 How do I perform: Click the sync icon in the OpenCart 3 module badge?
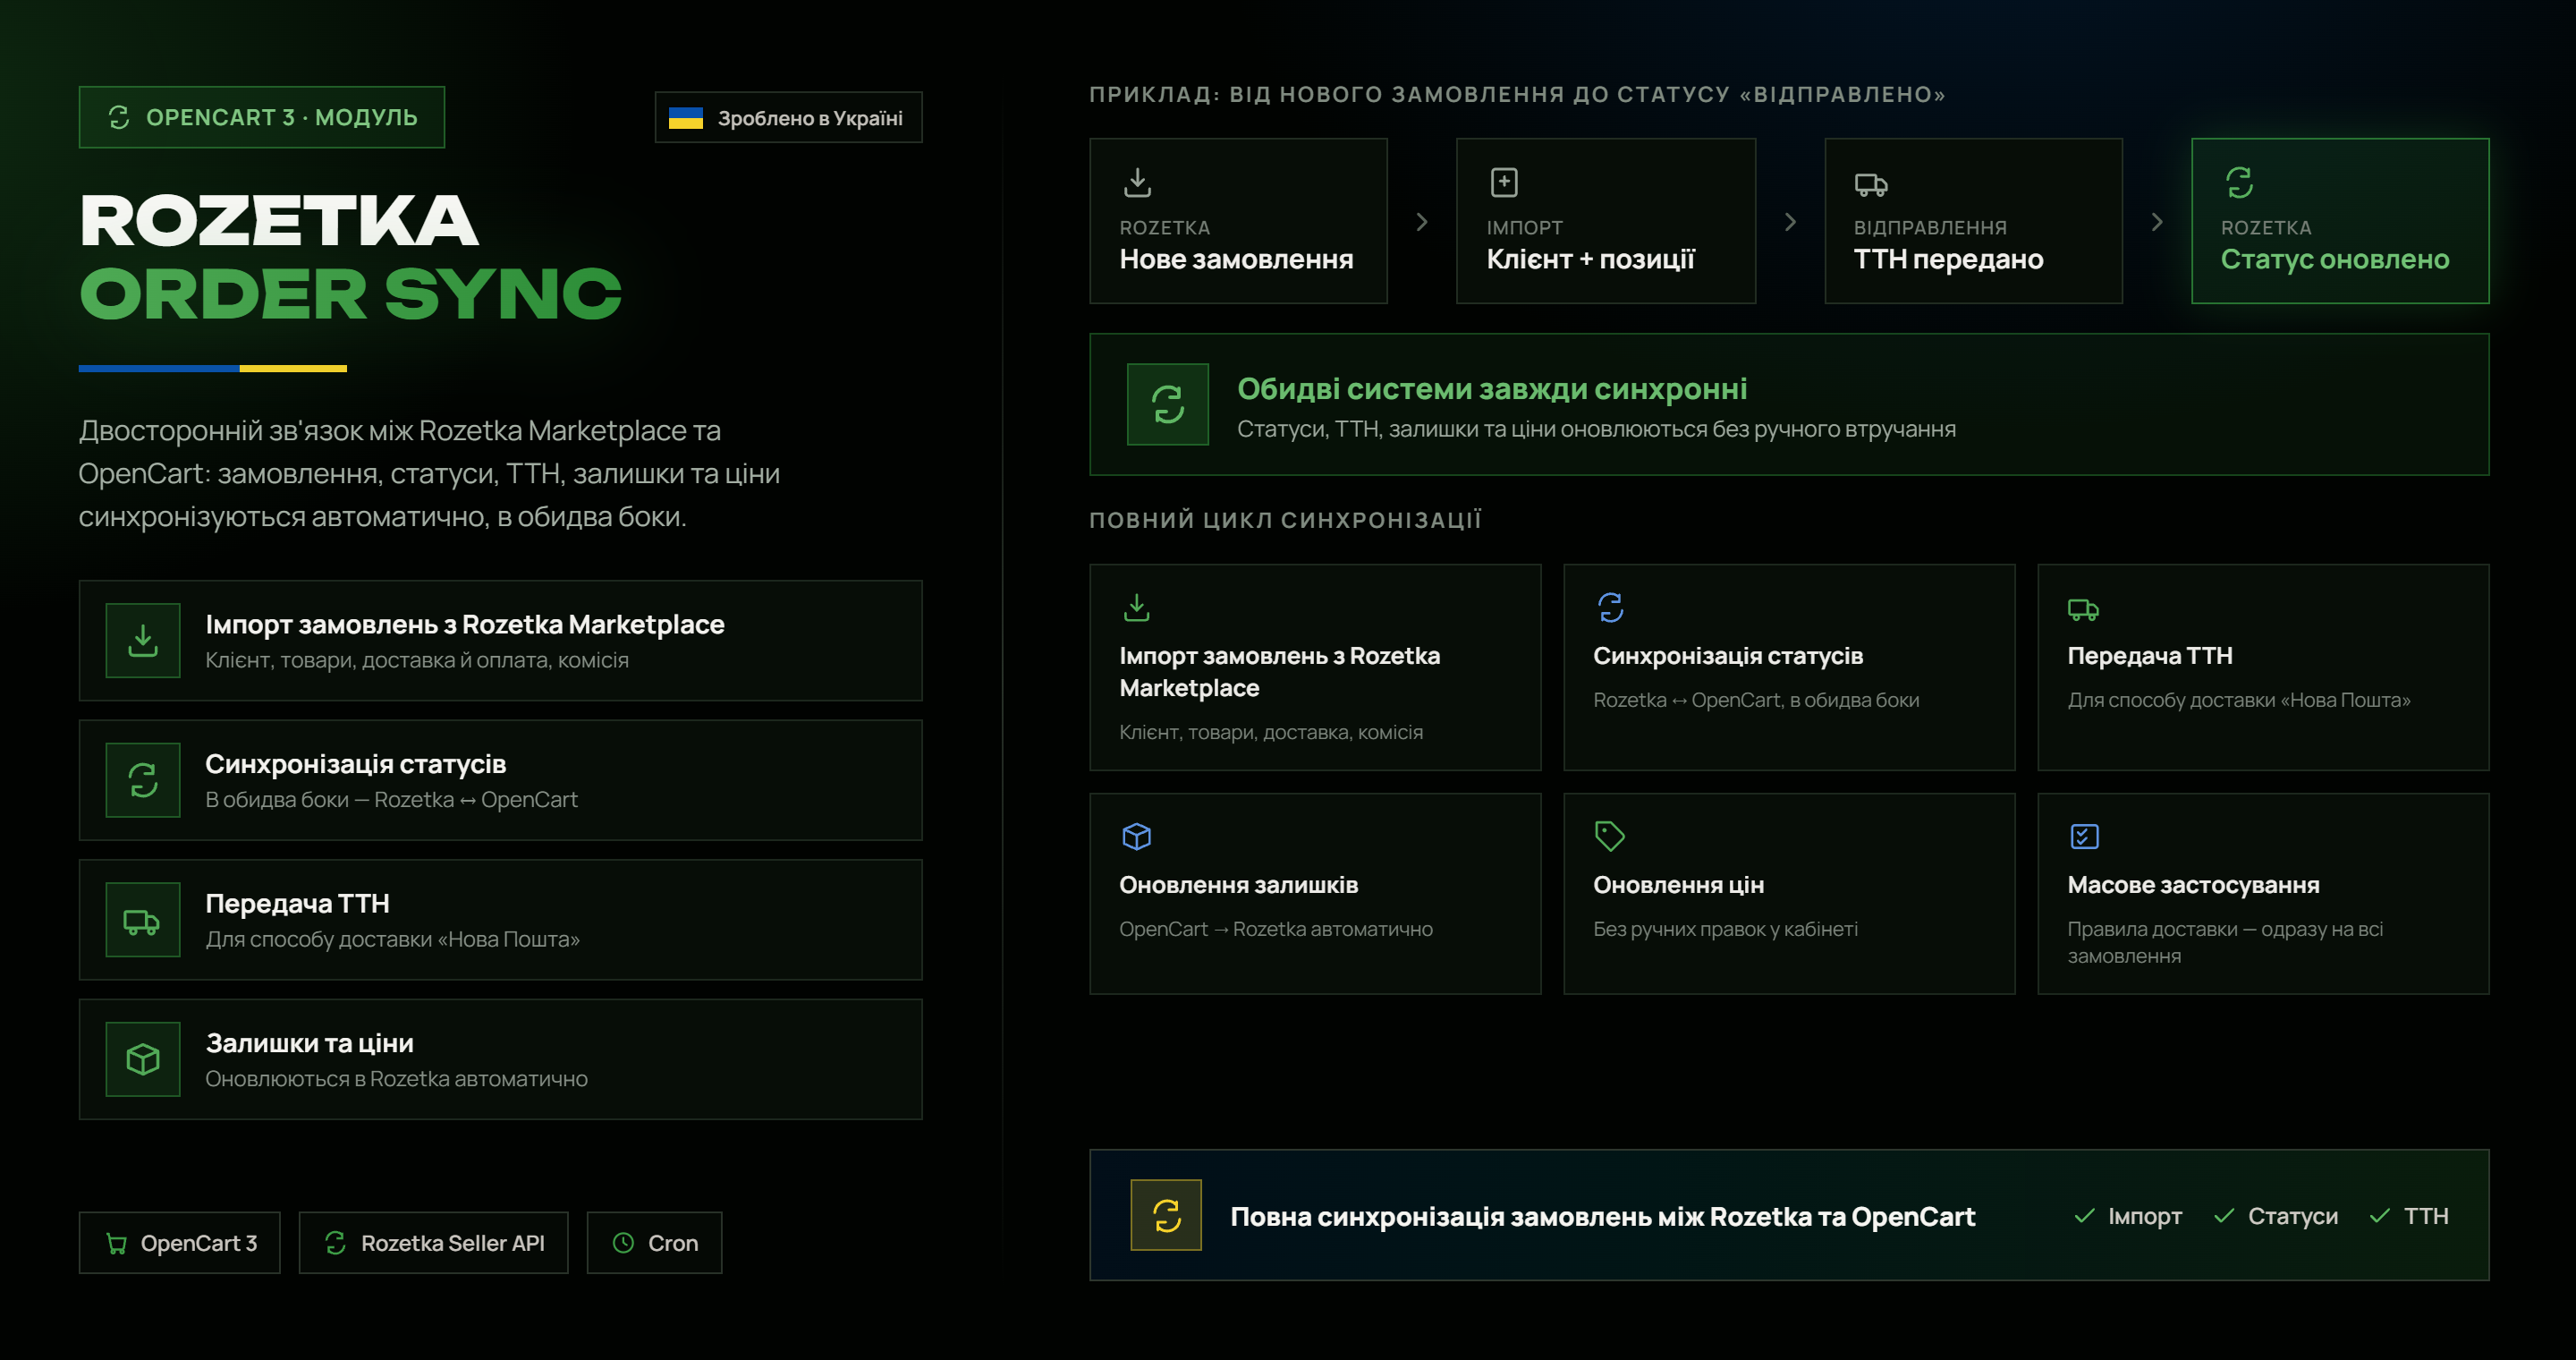(119, 118)
